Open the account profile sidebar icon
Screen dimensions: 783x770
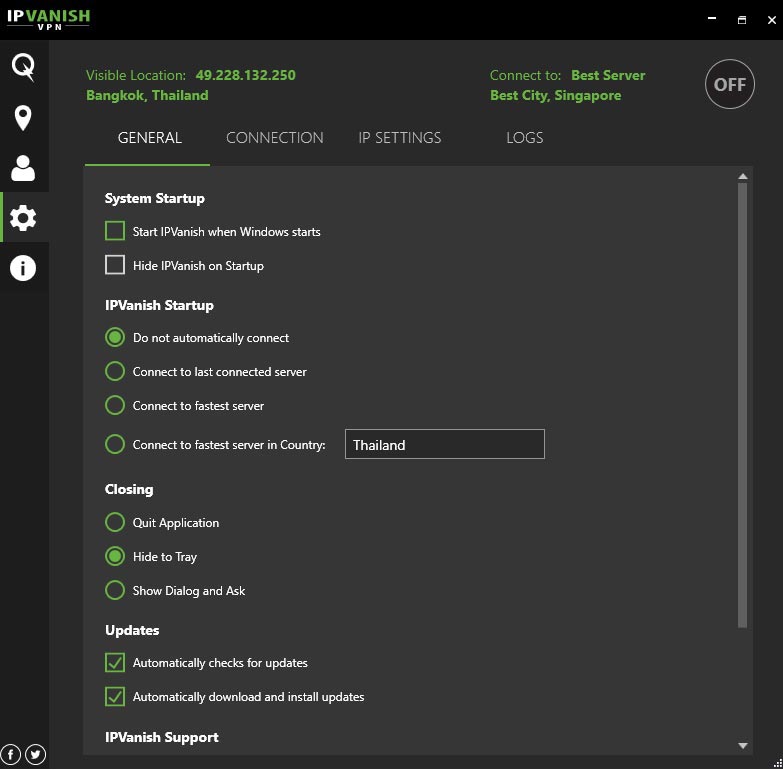(23, 168)
